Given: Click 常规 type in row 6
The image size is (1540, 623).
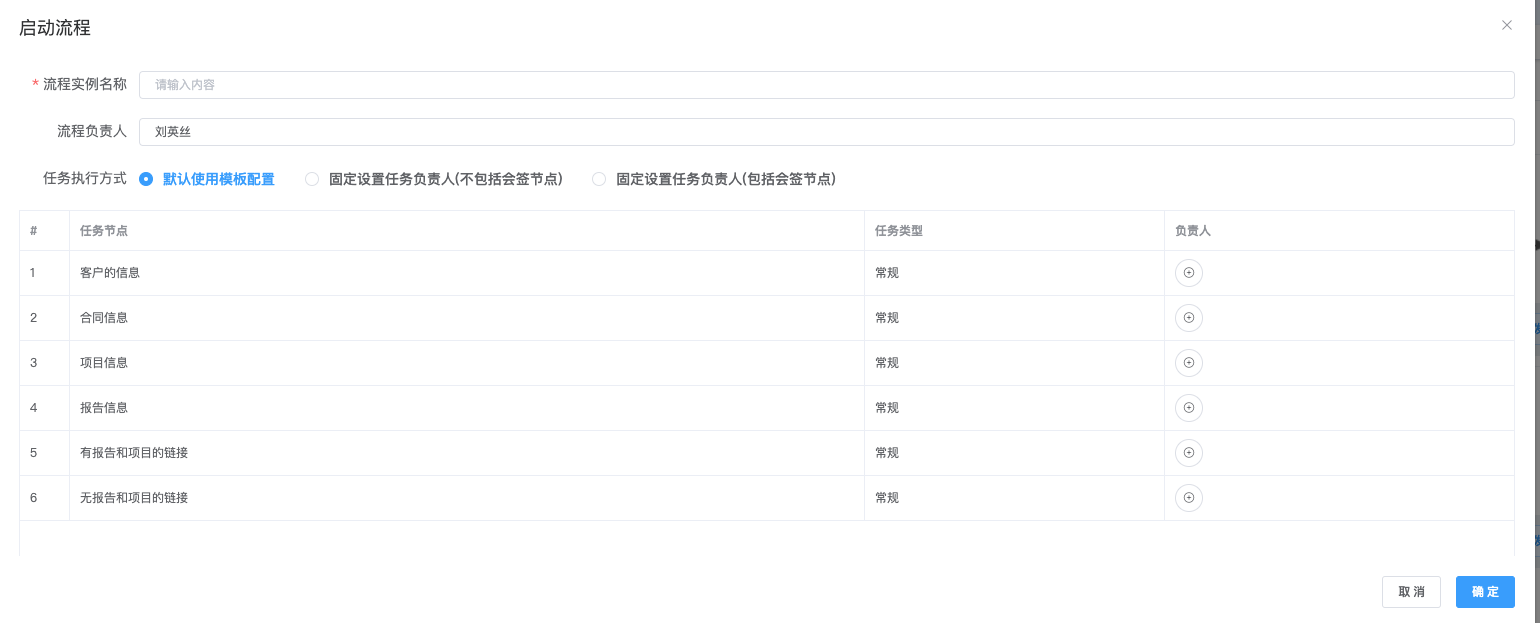Looking at the screenshot, I should 887,497.
